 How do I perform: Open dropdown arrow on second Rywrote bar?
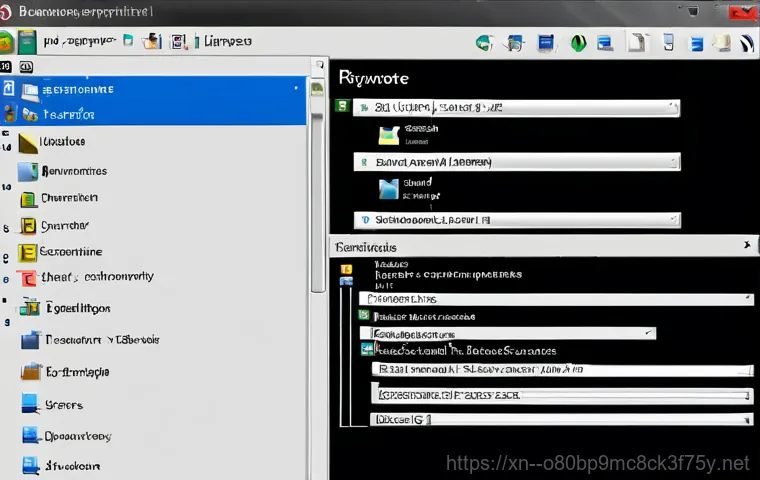(675, 161)
